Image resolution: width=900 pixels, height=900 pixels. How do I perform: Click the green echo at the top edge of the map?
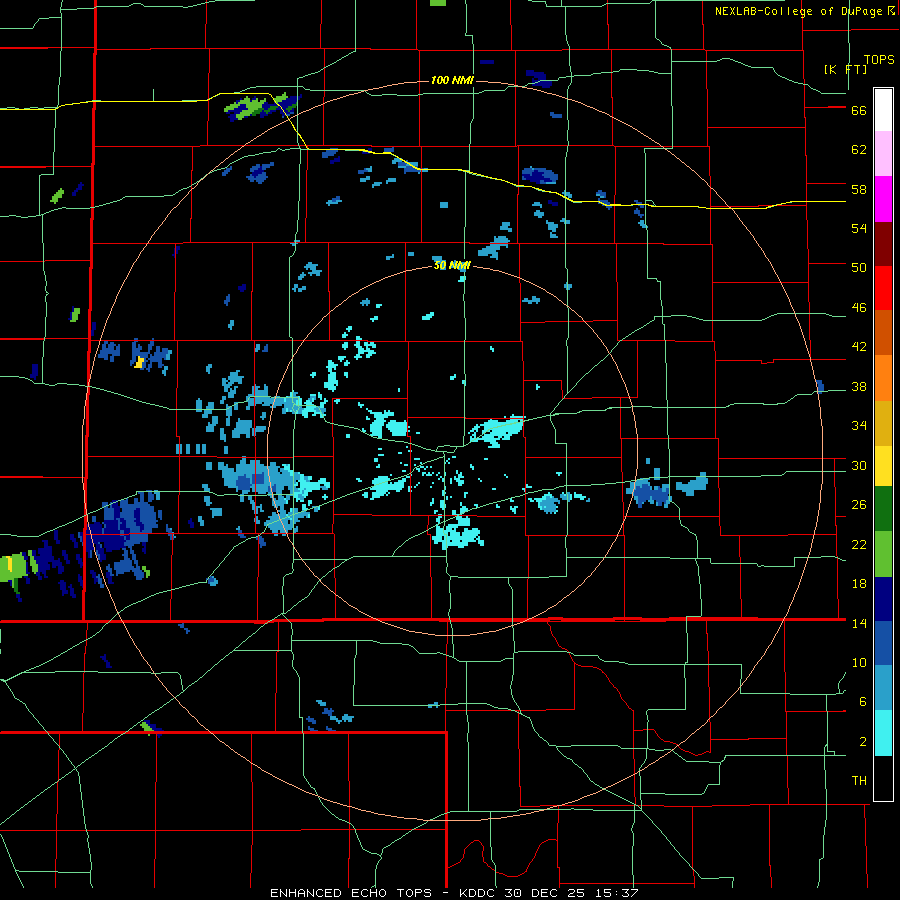(x=438, y=3)
